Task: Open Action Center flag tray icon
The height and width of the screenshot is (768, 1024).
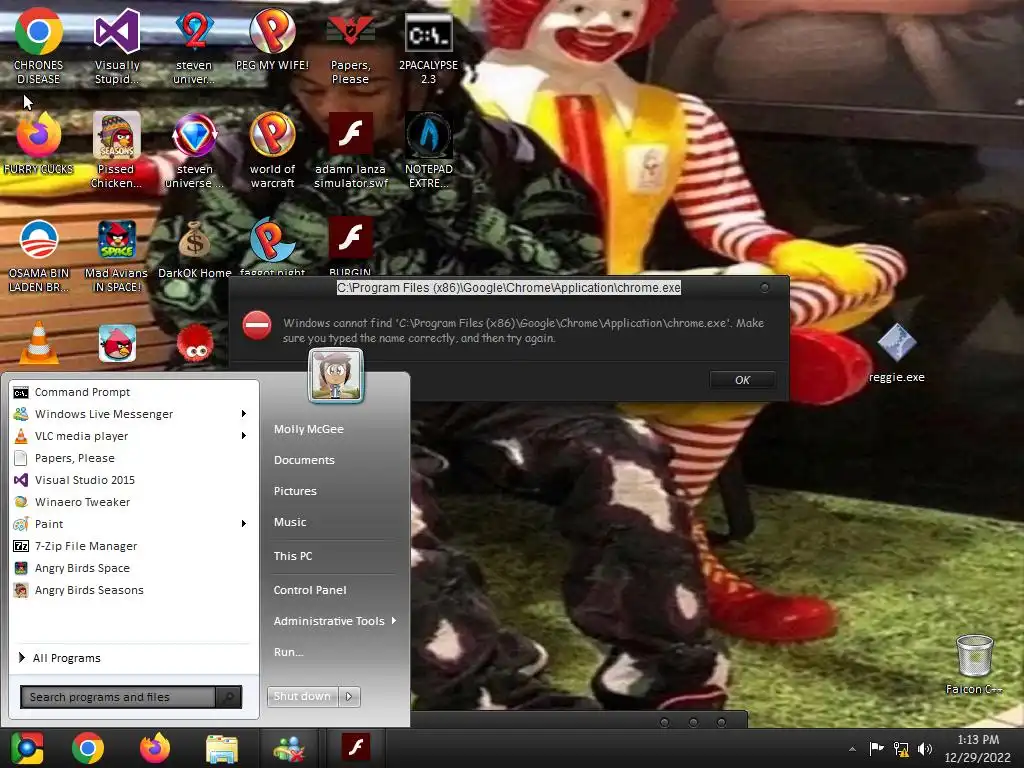Action: [876, 748]
